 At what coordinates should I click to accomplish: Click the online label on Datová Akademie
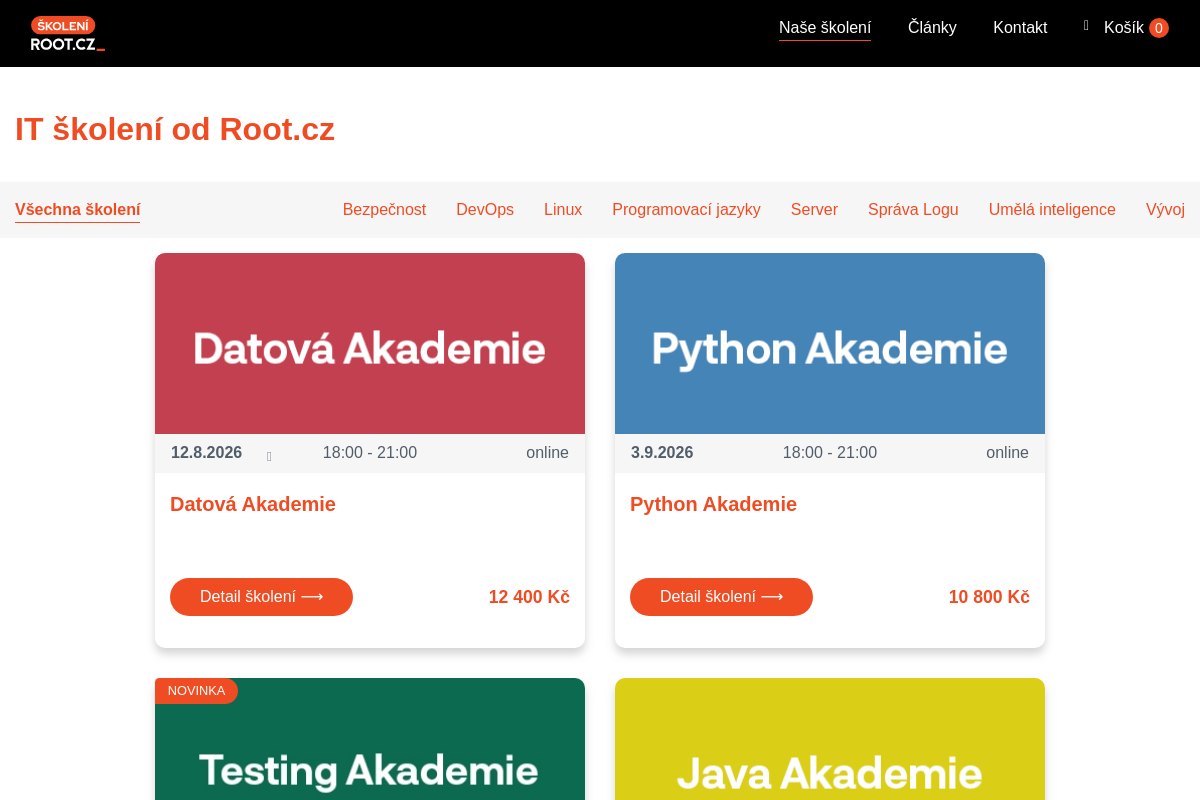(x=547, y=453)
